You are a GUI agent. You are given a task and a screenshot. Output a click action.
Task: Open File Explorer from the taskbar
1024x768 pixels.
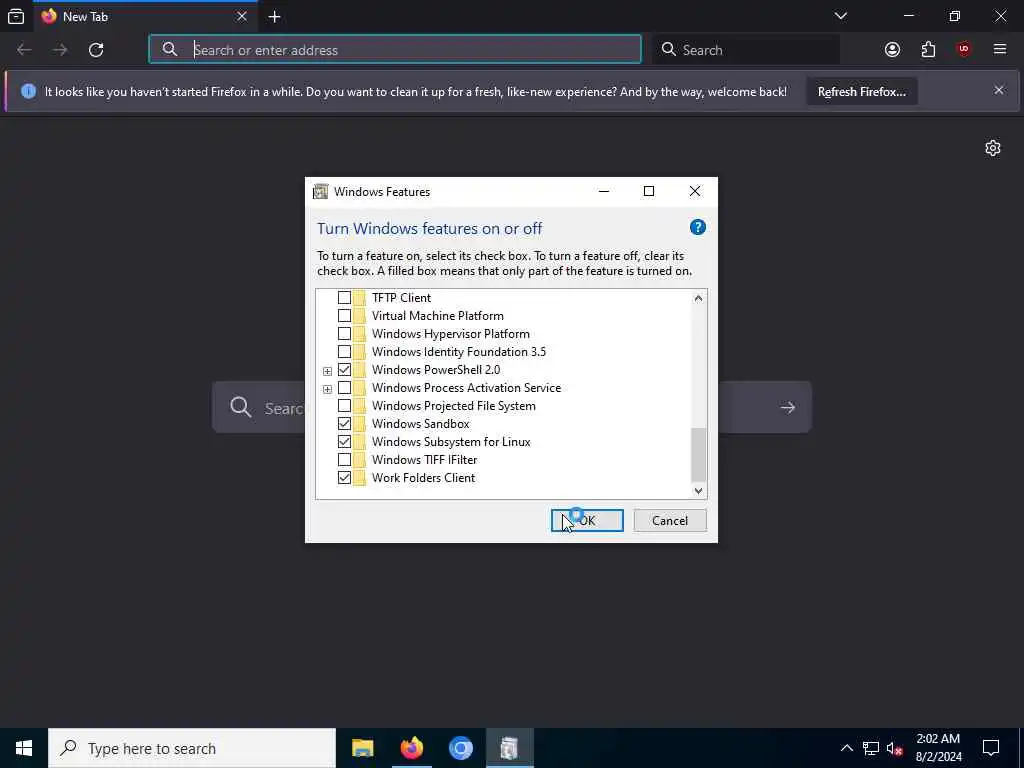362,748
